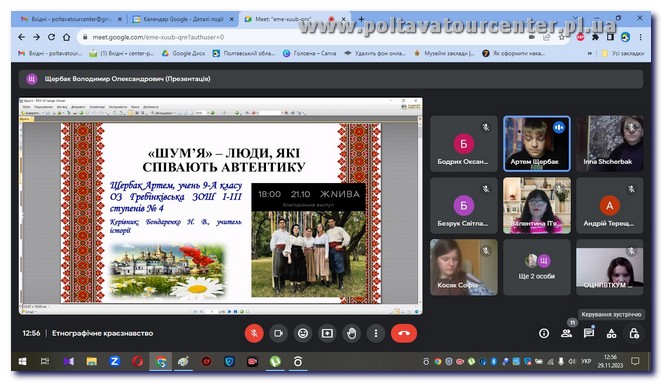Open Task View on the taskbar
This screenshot has width=663, height=383.
(45, 361)
